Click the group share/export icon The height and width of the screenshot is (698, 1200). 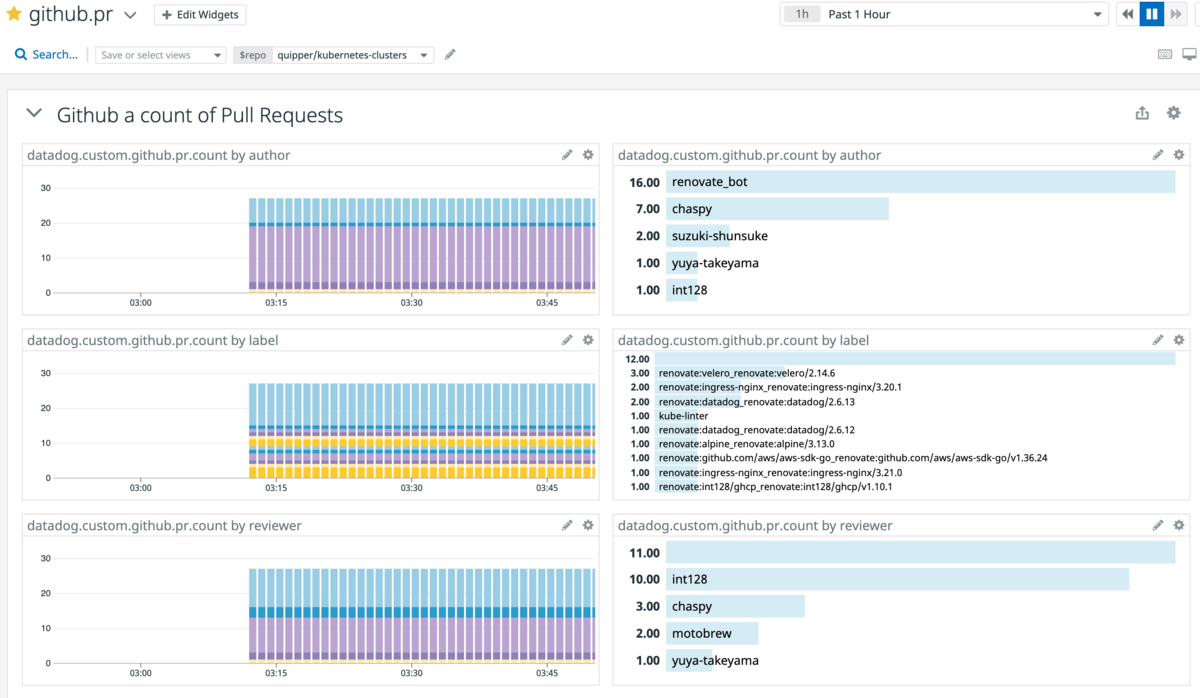(1142, 114)
